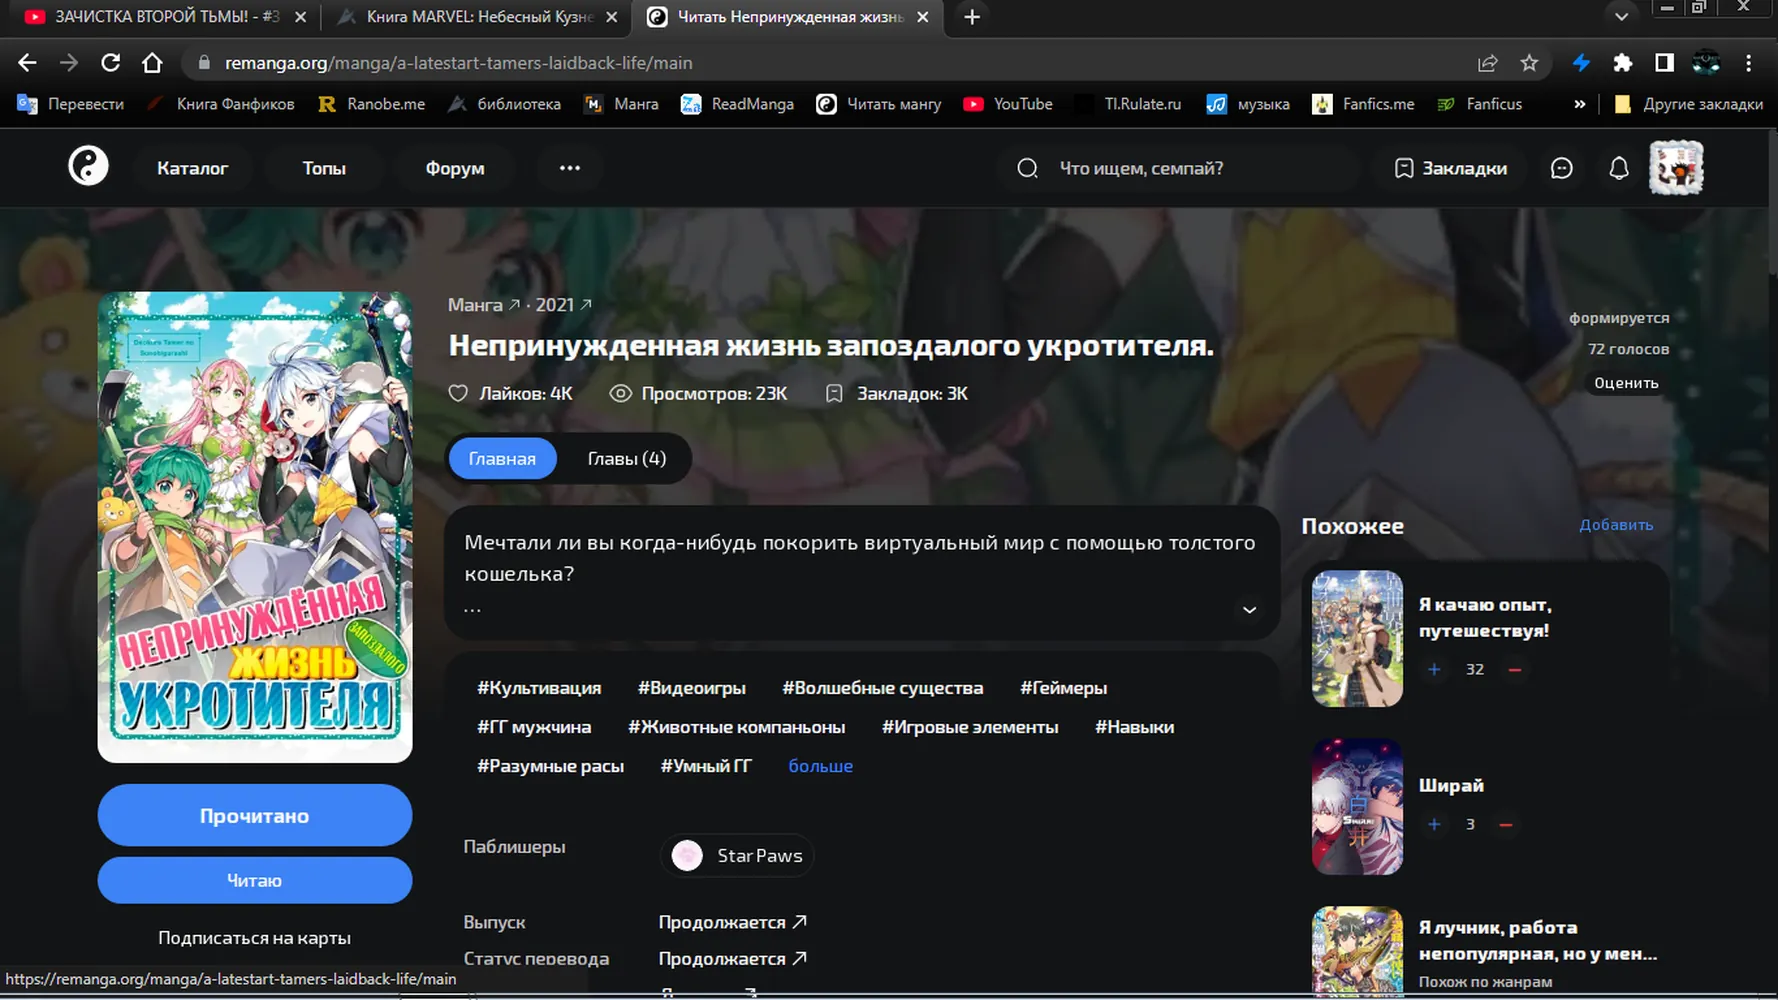
Task: Open similar title 'Я качаю опыт, путешествуя!'
Action: 1484,617
